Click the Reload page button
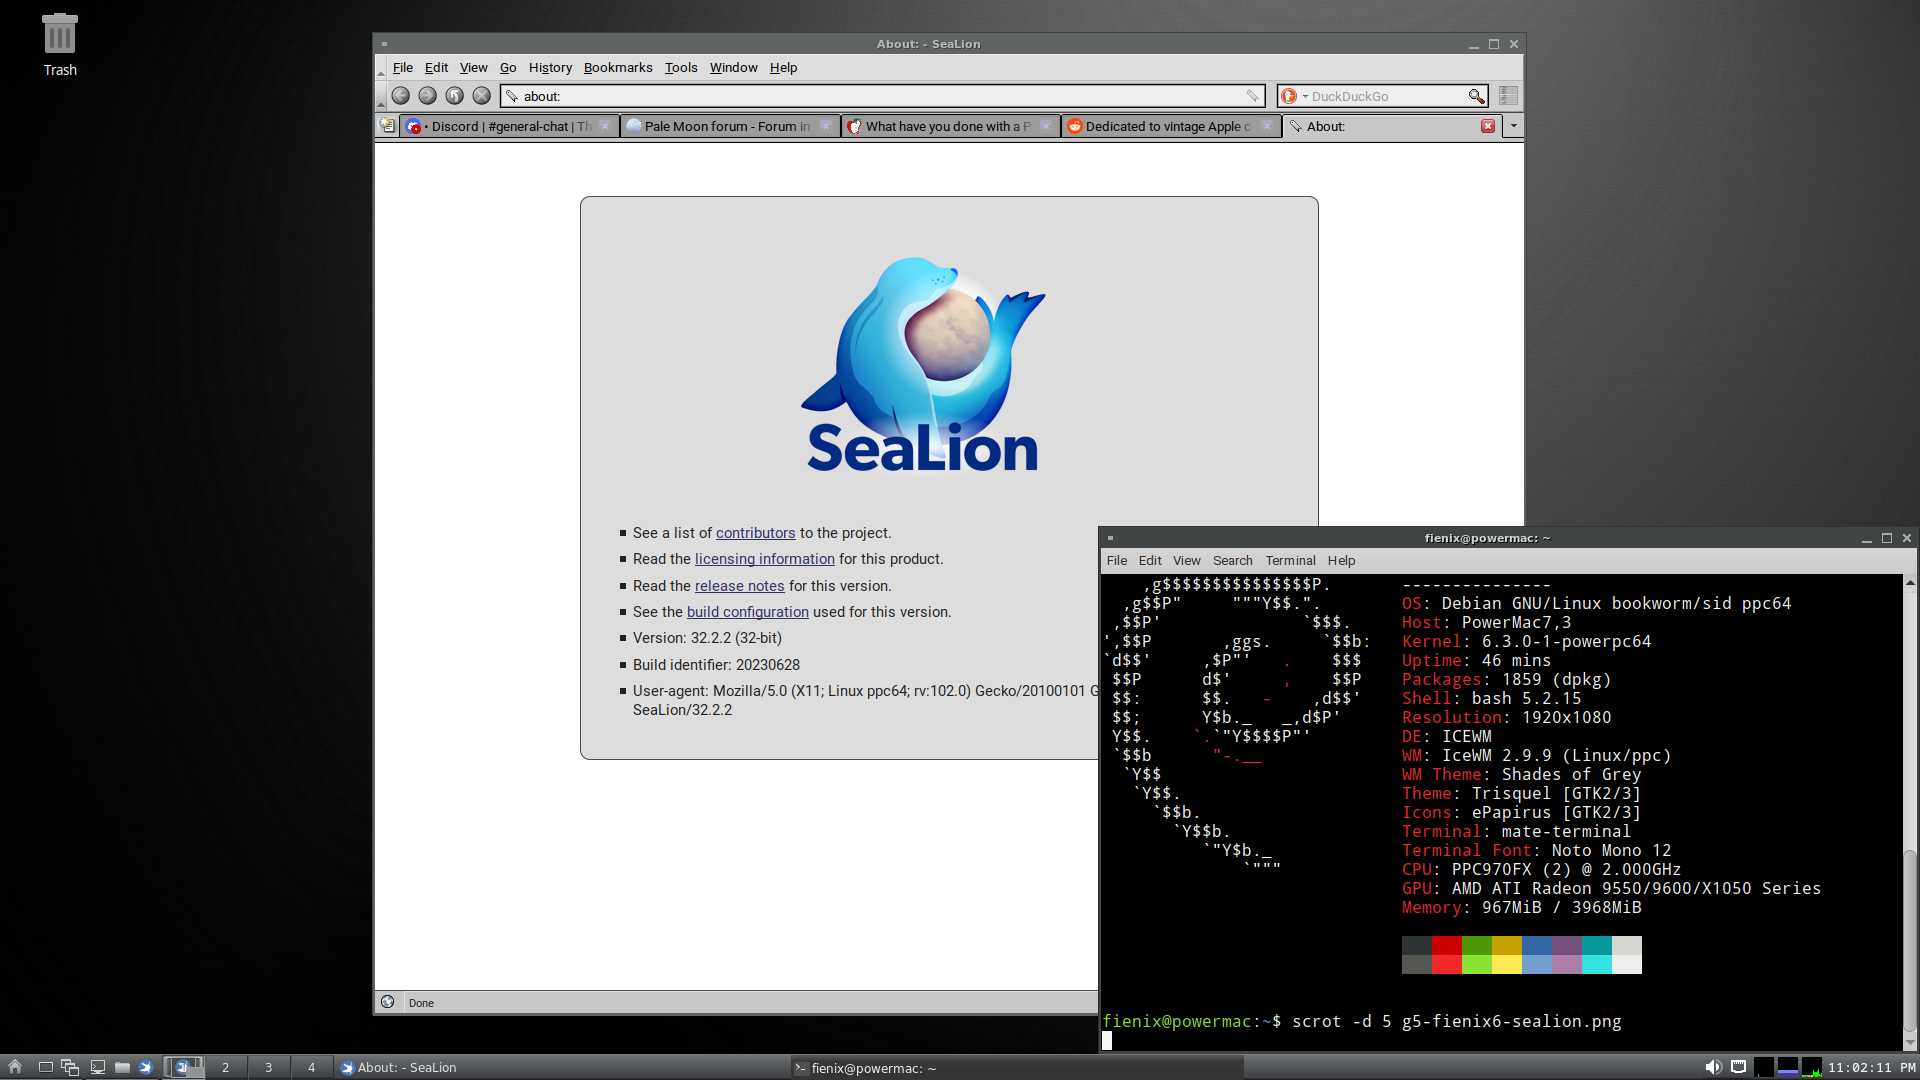 click(x=455, y=96)
